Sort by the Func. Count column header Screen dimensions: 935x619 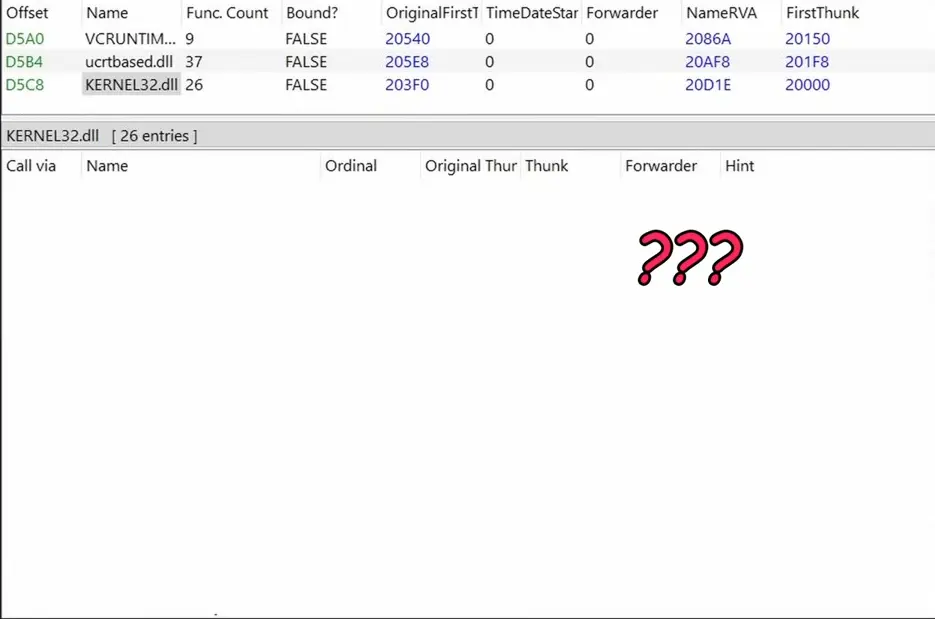point(227,13)
